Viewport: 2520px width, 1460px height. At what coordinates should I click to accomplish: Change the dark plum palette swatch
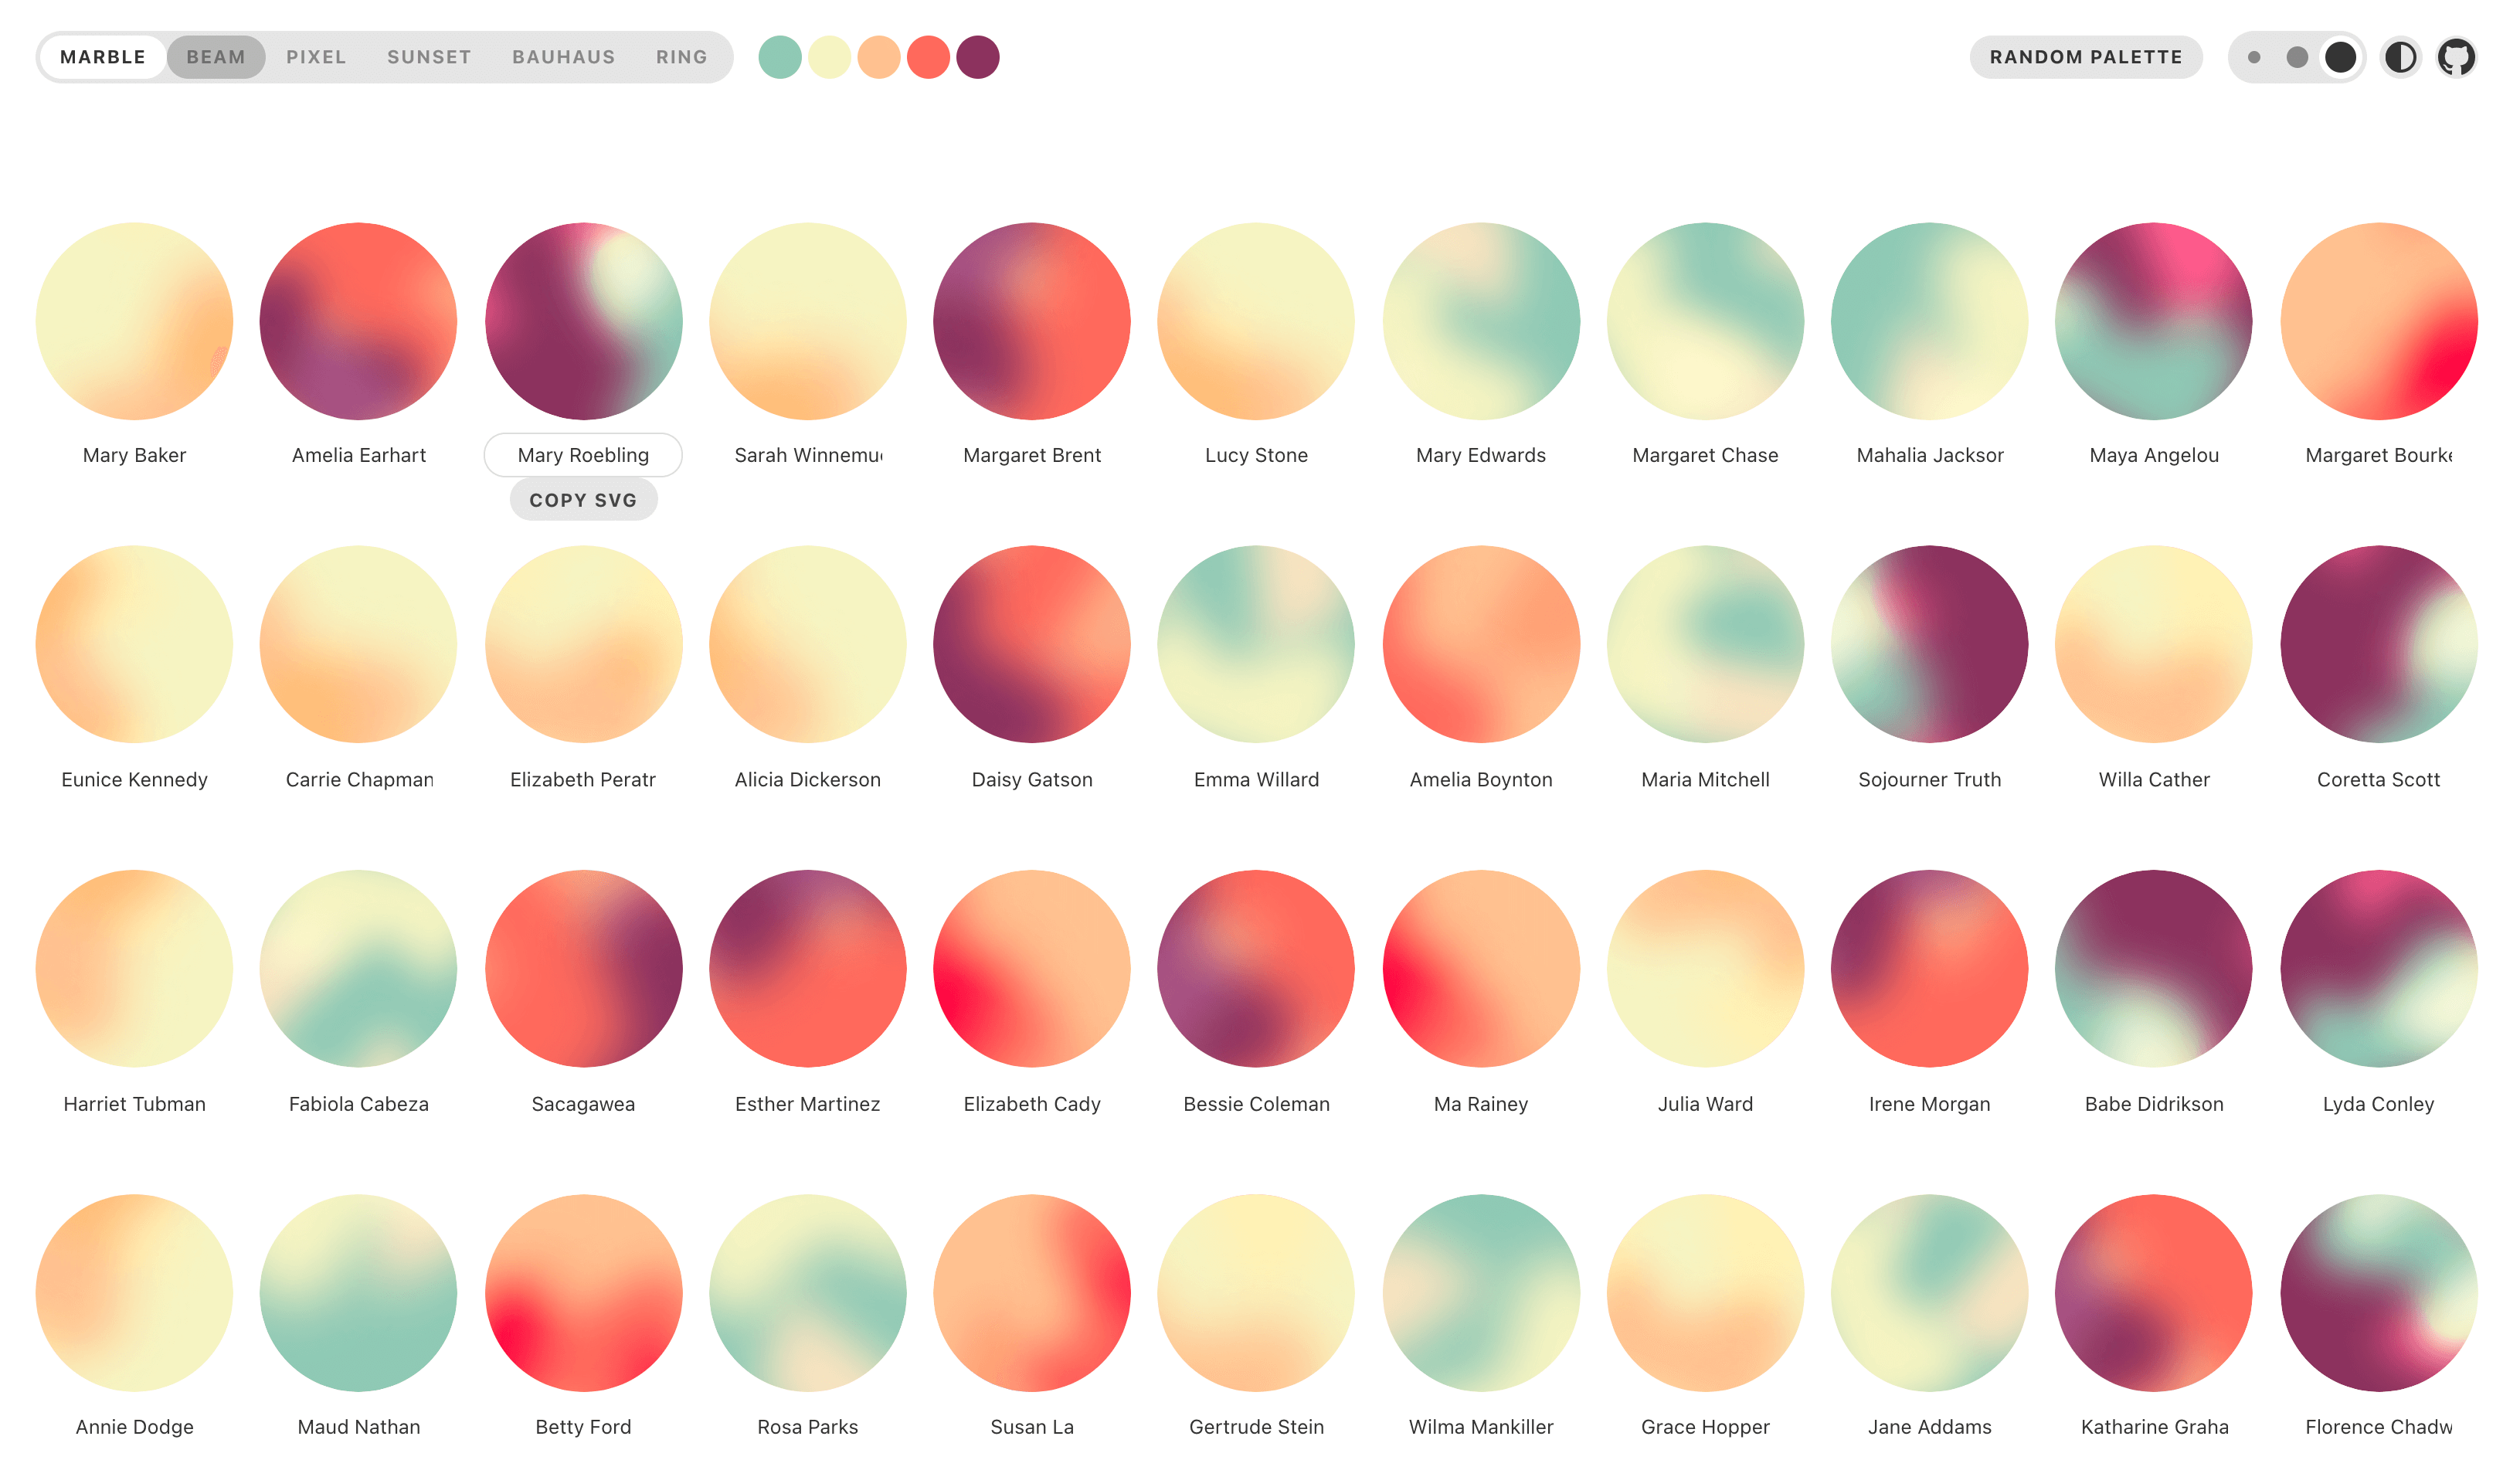[977, 57]
